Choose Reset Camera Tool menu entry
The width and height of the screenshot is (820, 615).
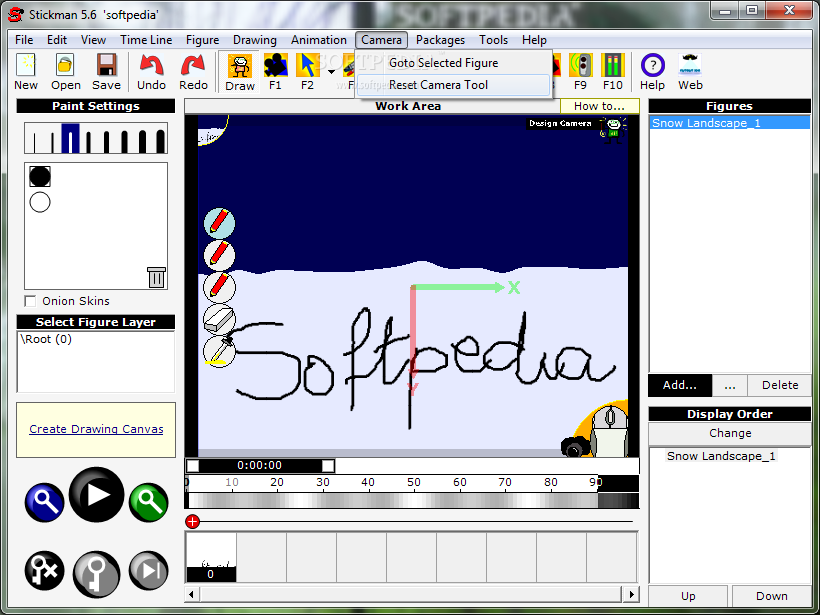click(453, 85)
